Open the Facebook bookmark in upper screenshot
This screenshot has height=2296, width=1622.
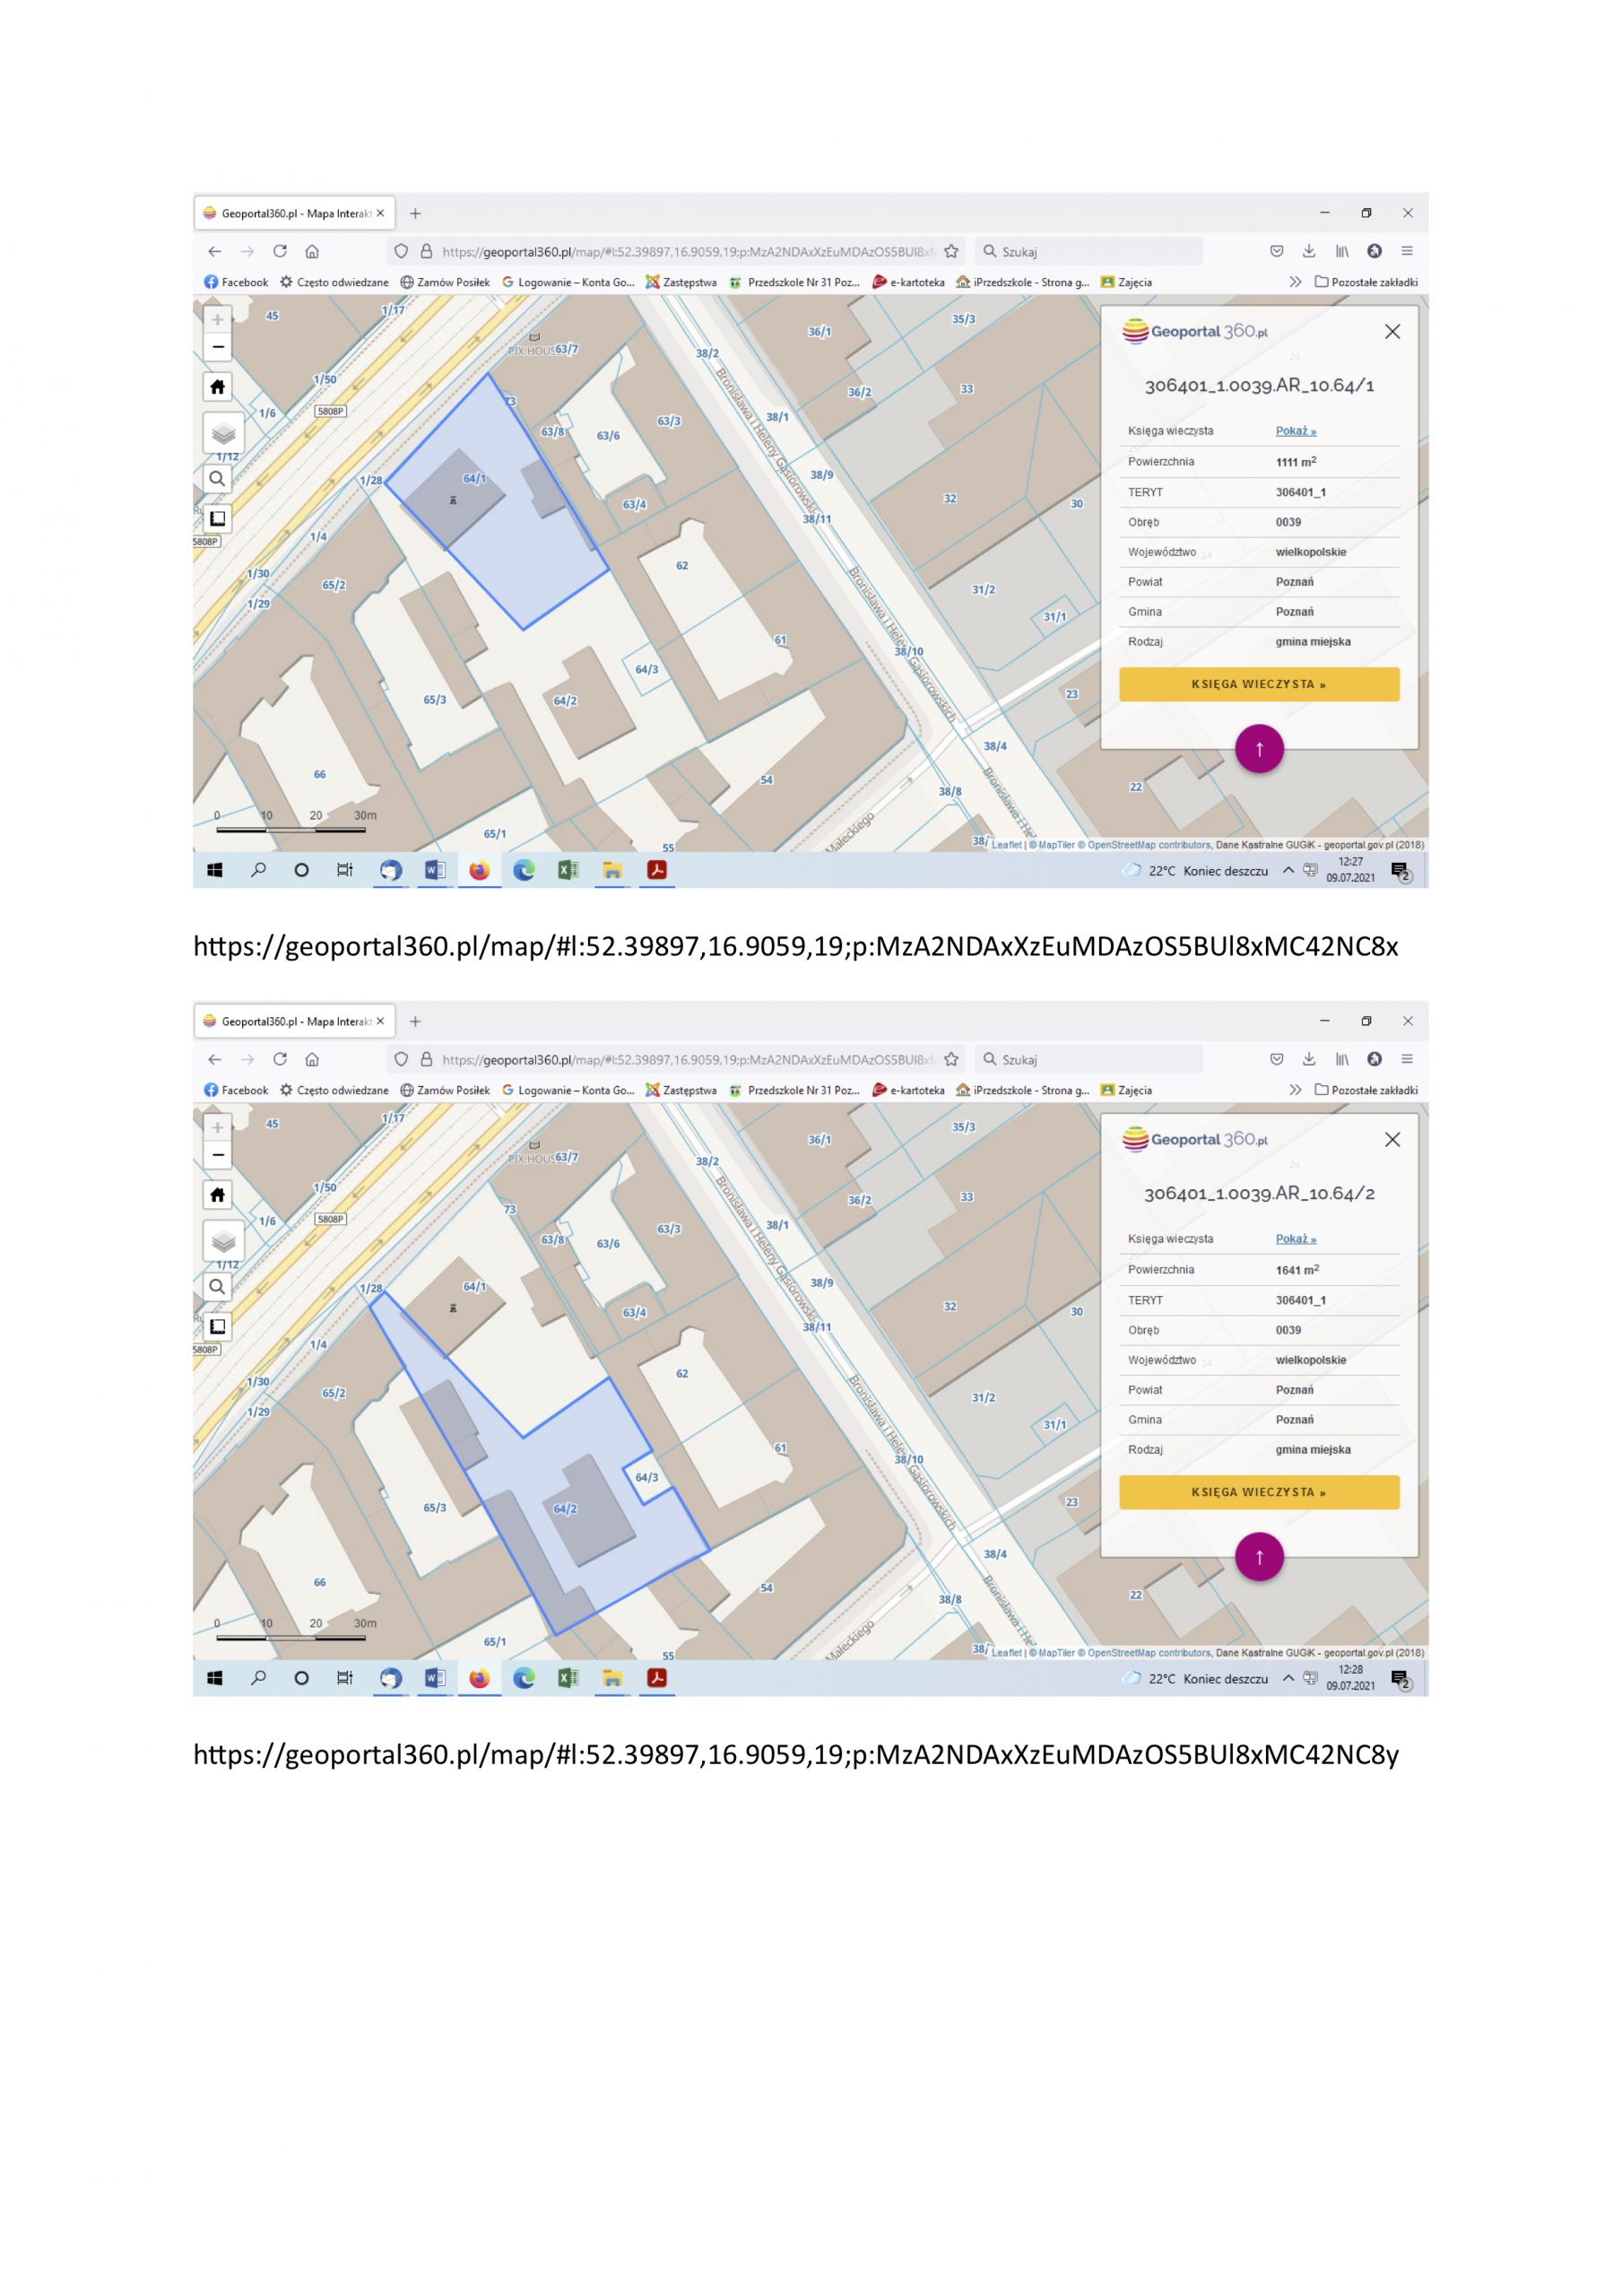point(236,282)
